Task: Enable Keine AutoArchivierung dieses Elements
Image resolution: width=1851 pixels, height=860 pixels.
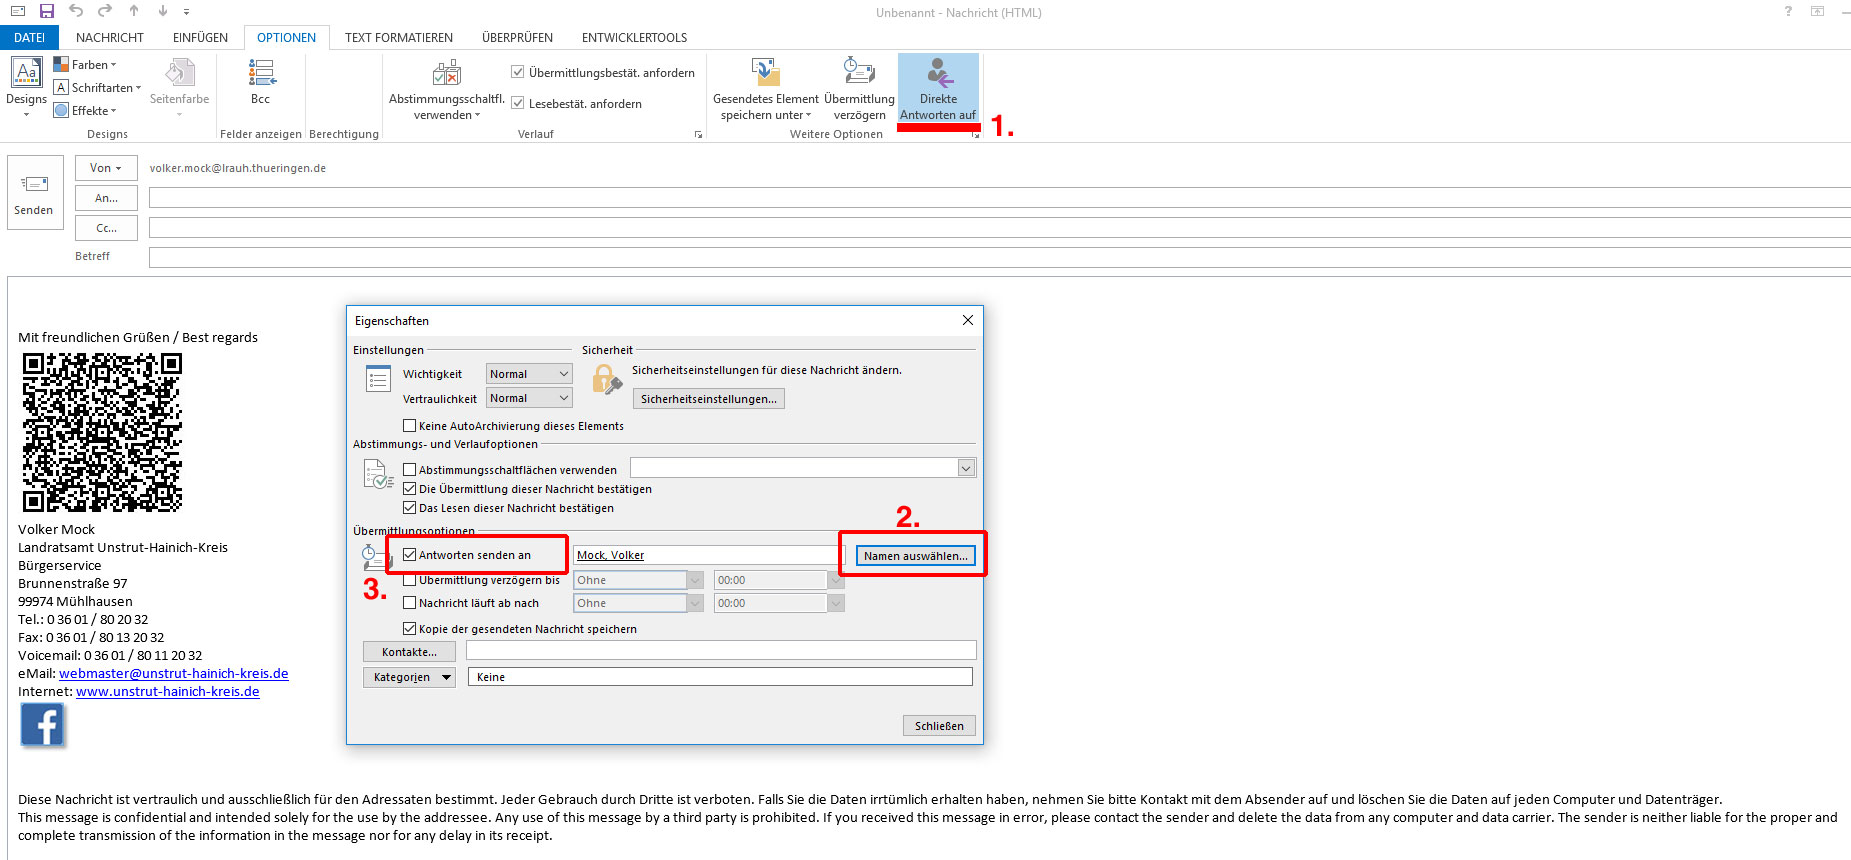Action: click(x=409, y=426)
